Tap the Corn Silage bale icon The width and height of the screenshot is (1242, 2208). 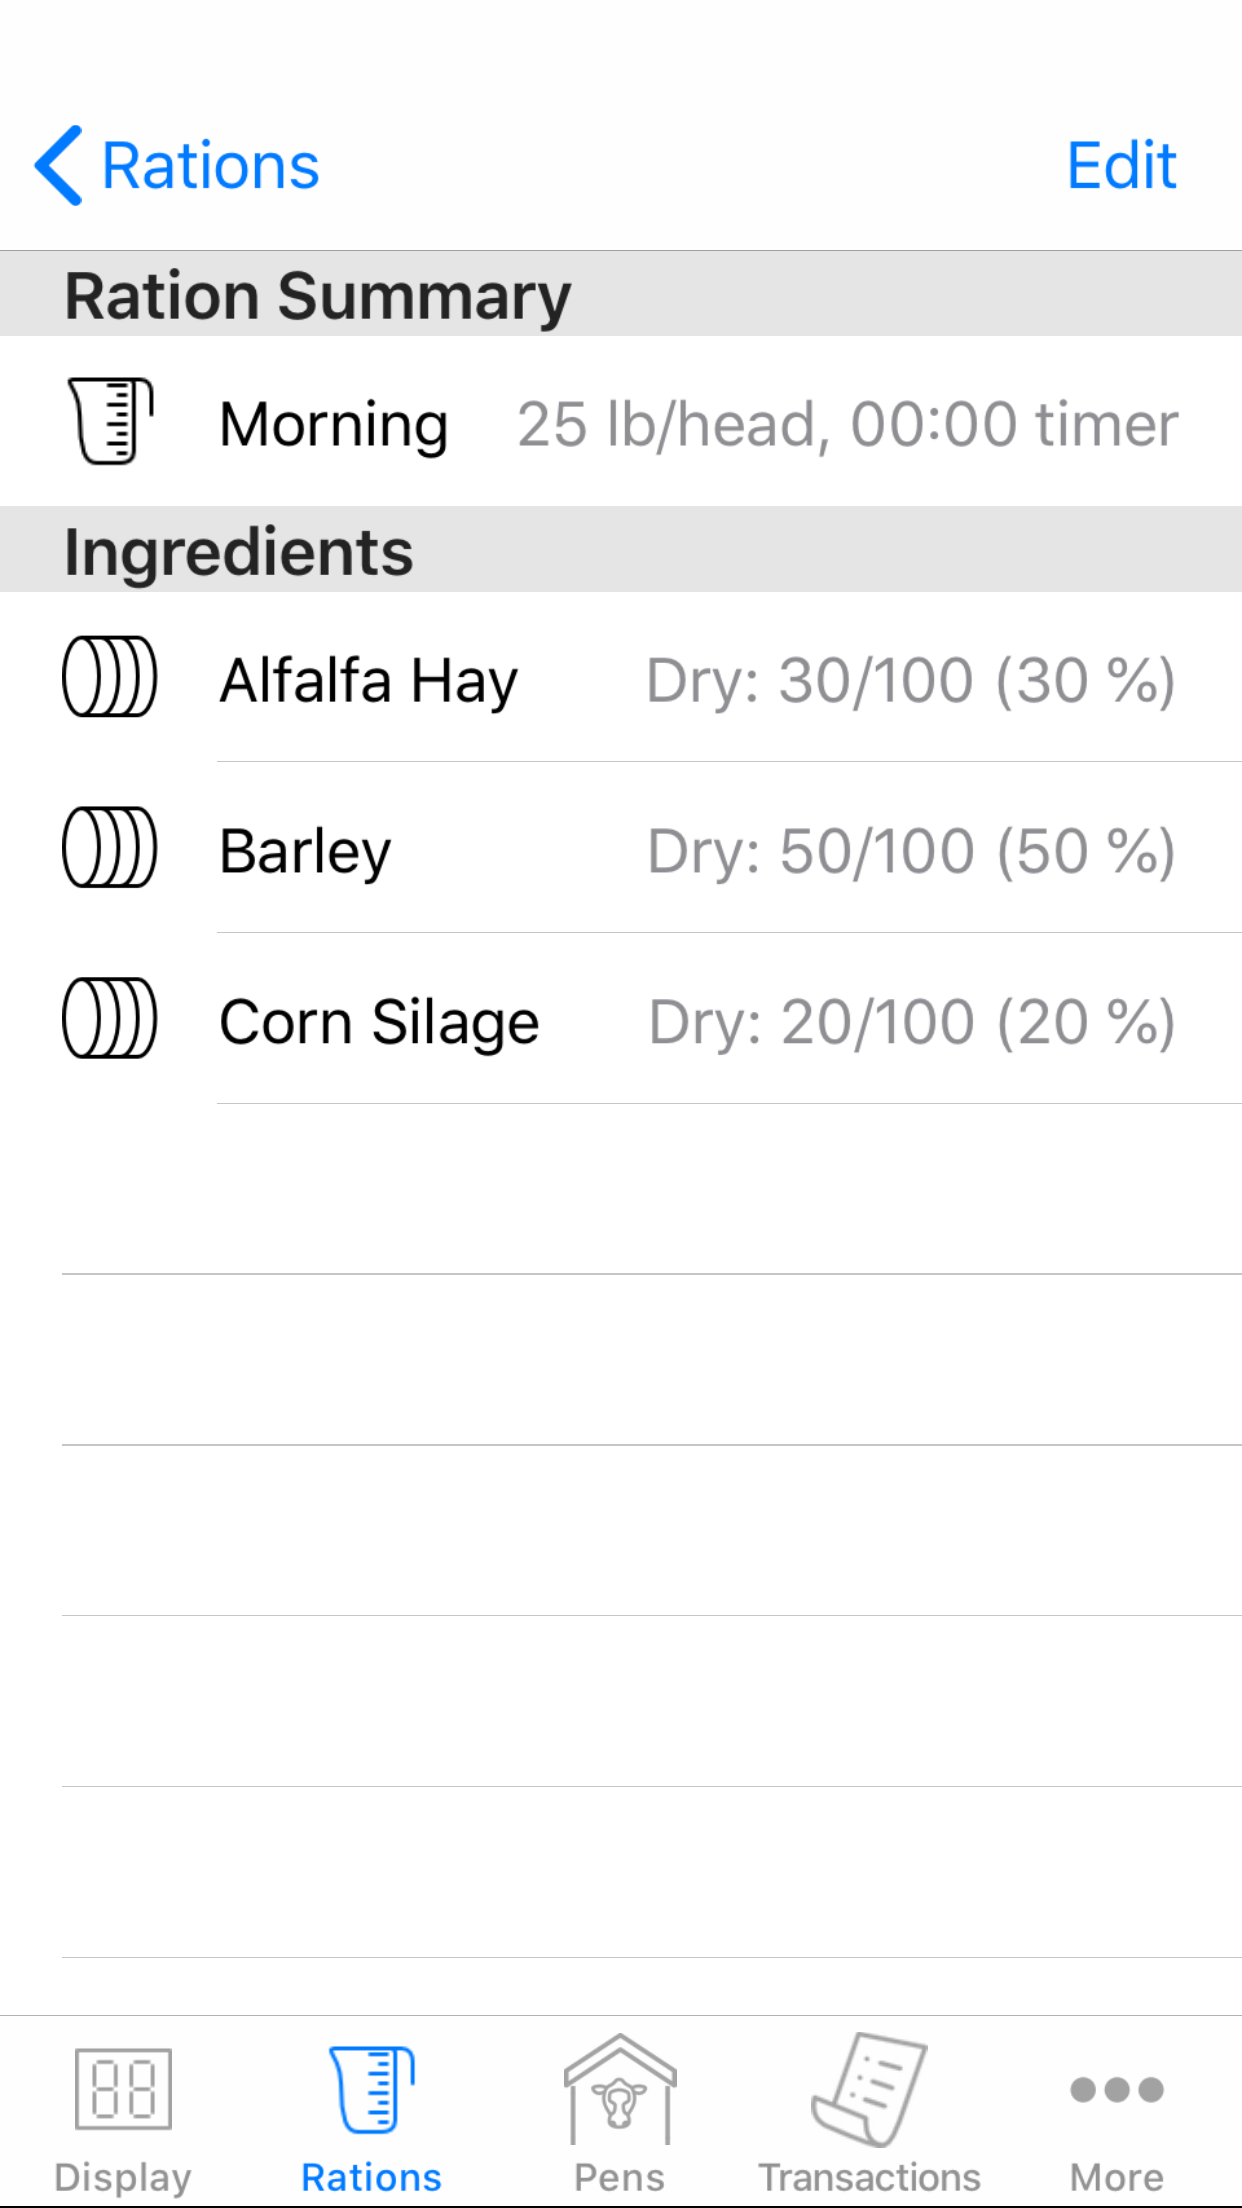pos(109,1018)
